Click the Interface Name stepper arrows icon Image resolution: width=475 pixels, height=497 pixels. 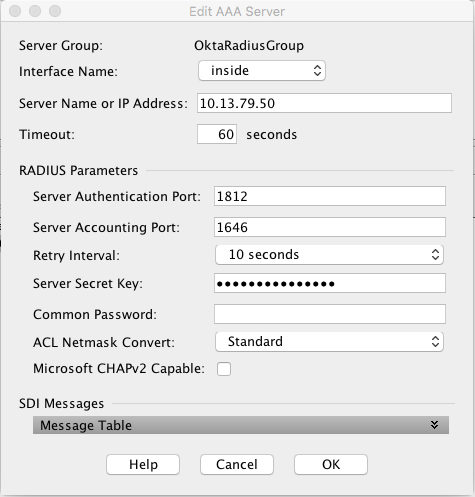(317, 71)
